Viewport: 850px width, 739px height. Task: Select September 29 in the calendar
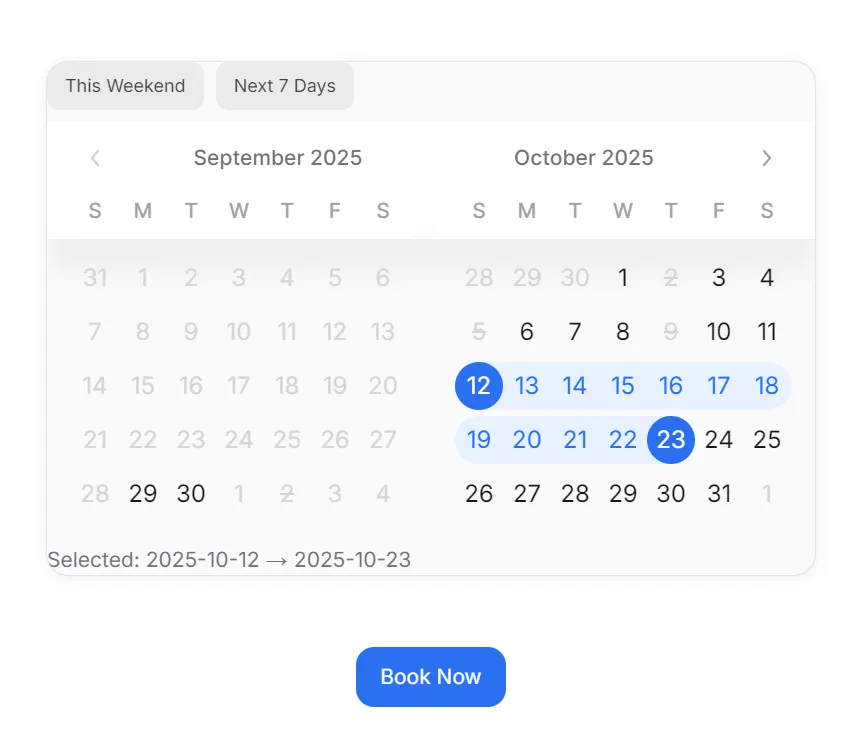(143, 494)
